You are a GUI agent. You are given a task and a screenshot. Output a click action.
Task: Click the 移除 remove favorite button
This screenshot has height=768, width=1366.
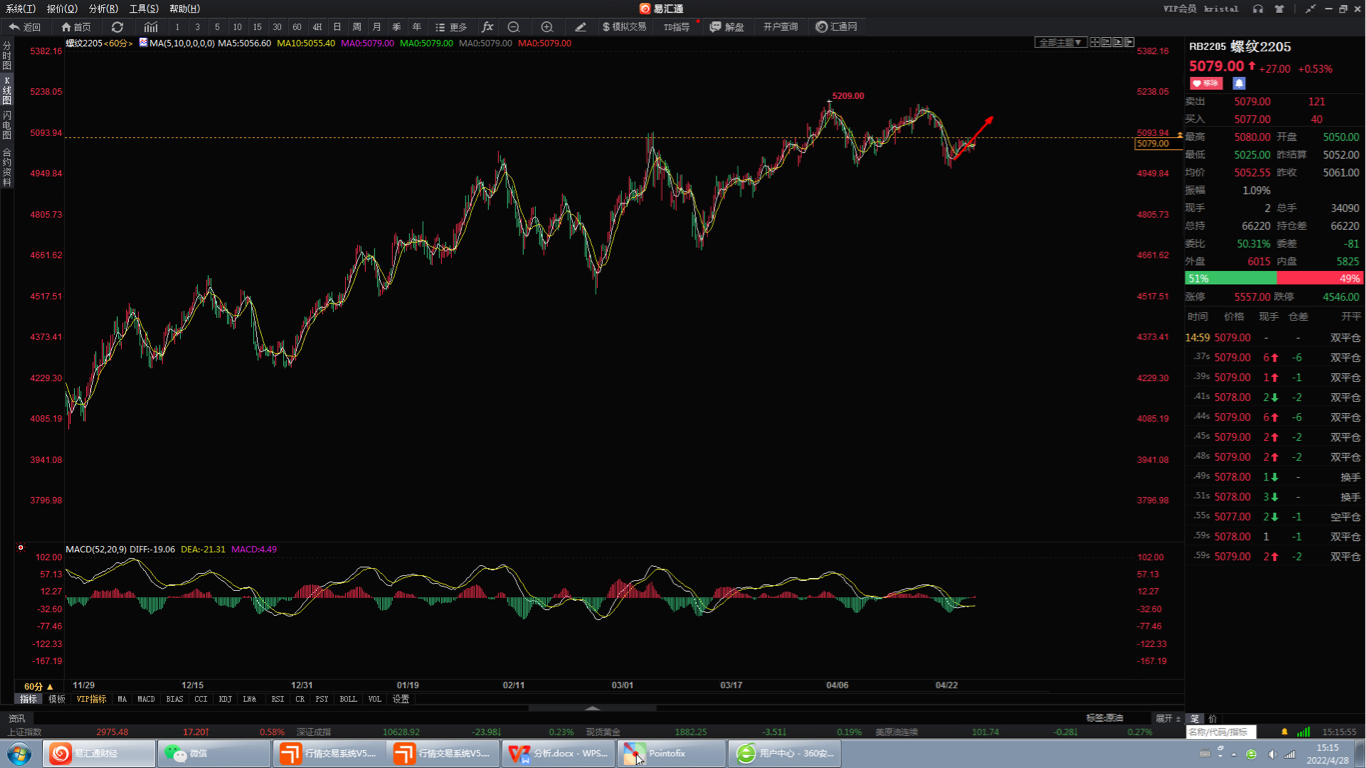(x=1206, y=83)
